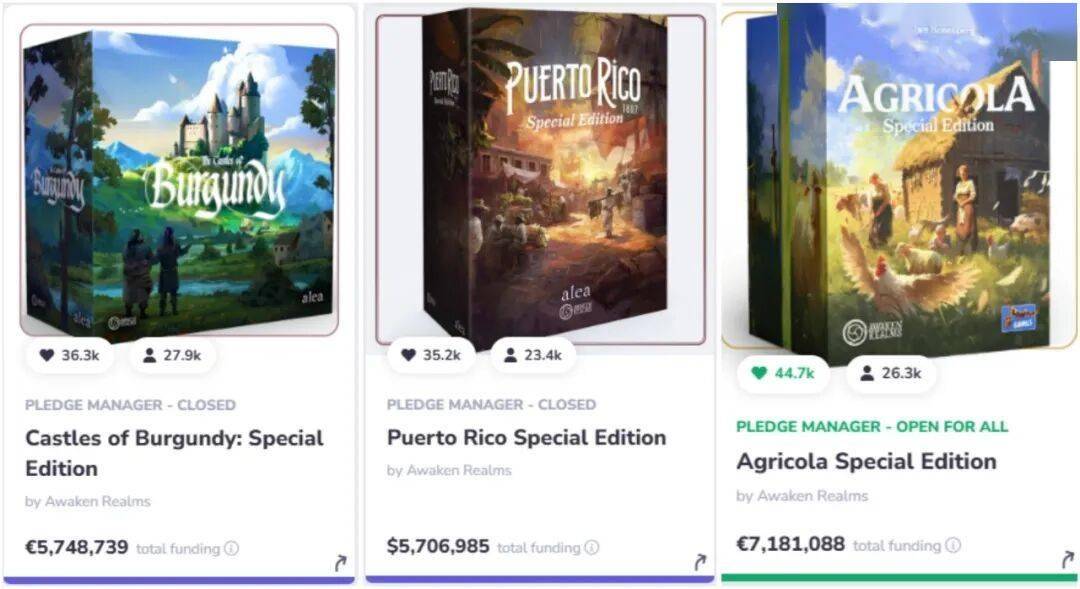The image size is (1080, 589).
Task: Click info icon beside Castles of Burgundy total funding
Action: point(231,548)
